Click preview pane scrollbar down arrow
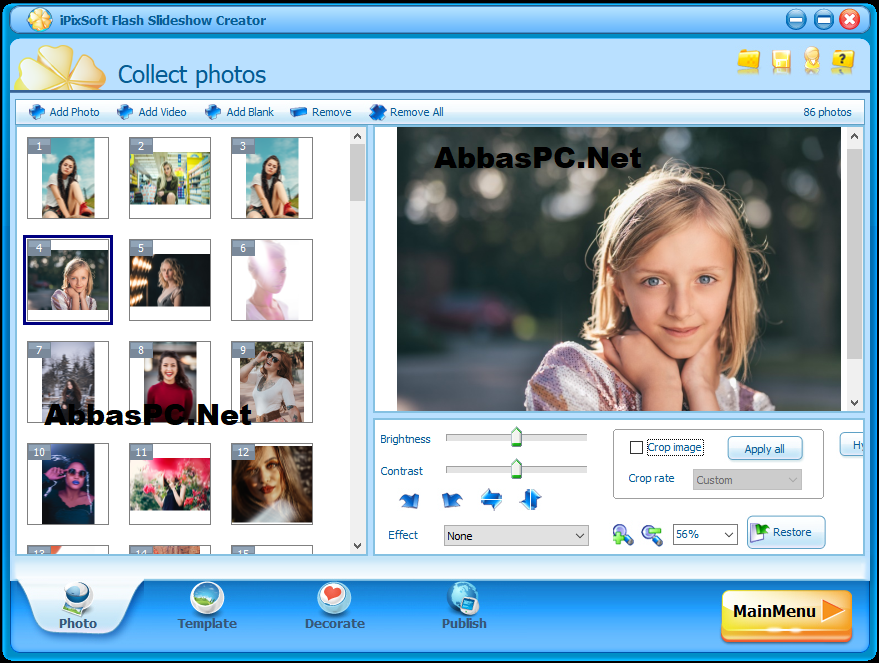Viewport: 879px width, 663px height. pyautogui.click(x=854, y=402)
